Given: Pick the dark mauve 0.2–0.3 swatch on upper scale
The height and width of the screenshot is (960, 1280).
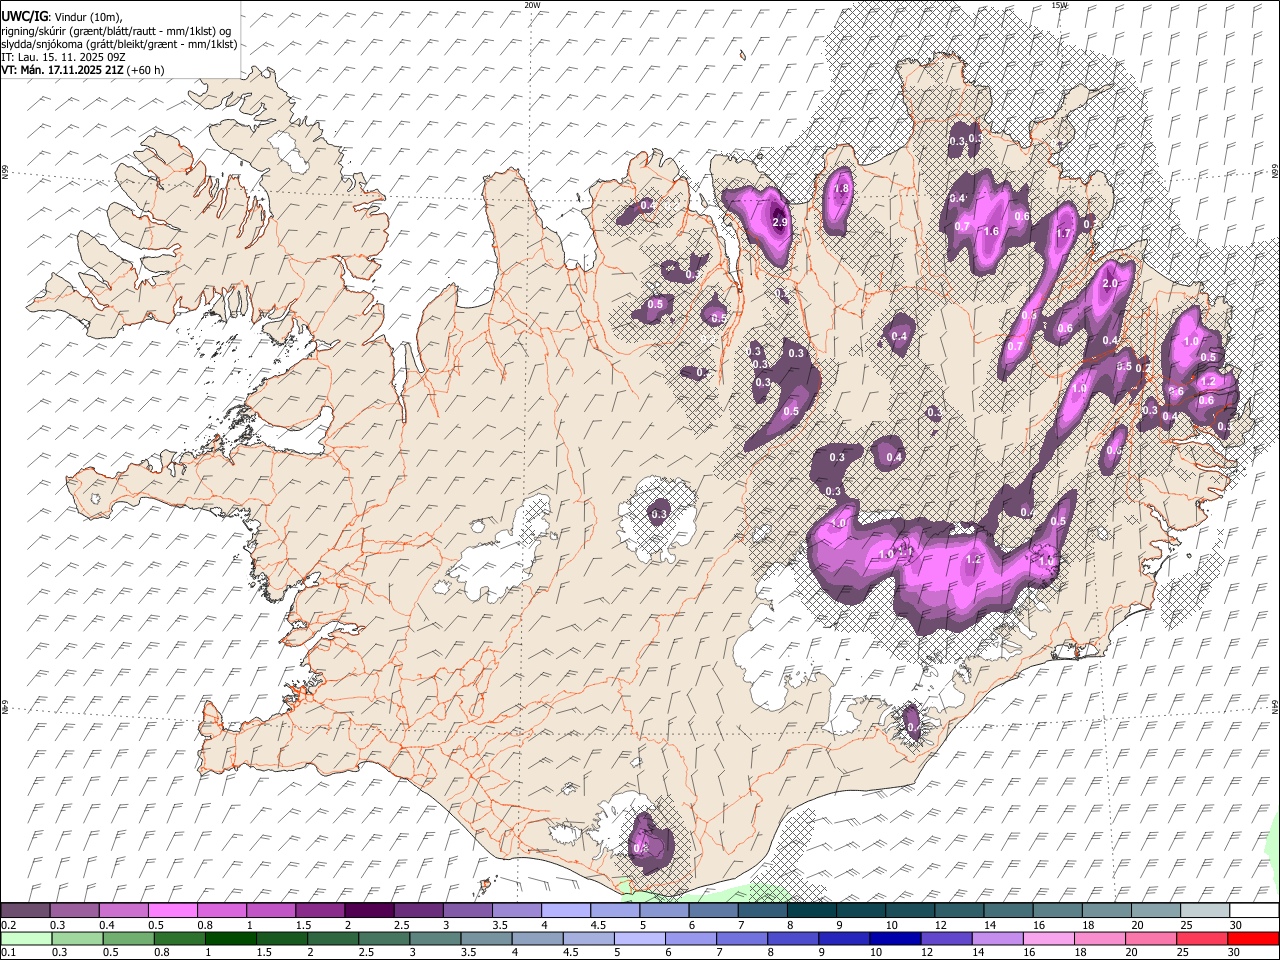Looking at the screenshot, I should tap(25, 911).
